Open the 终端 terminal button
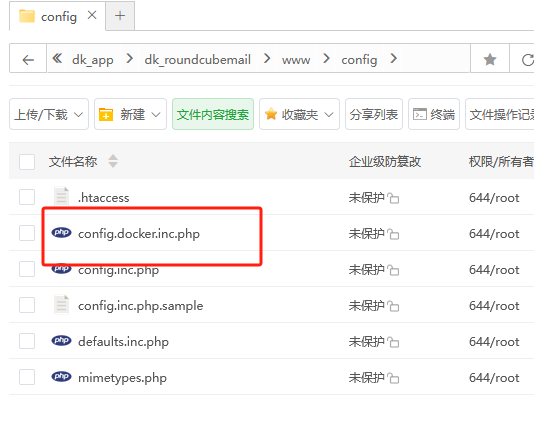This screenshot has width=534, height=443. point(434,114)
